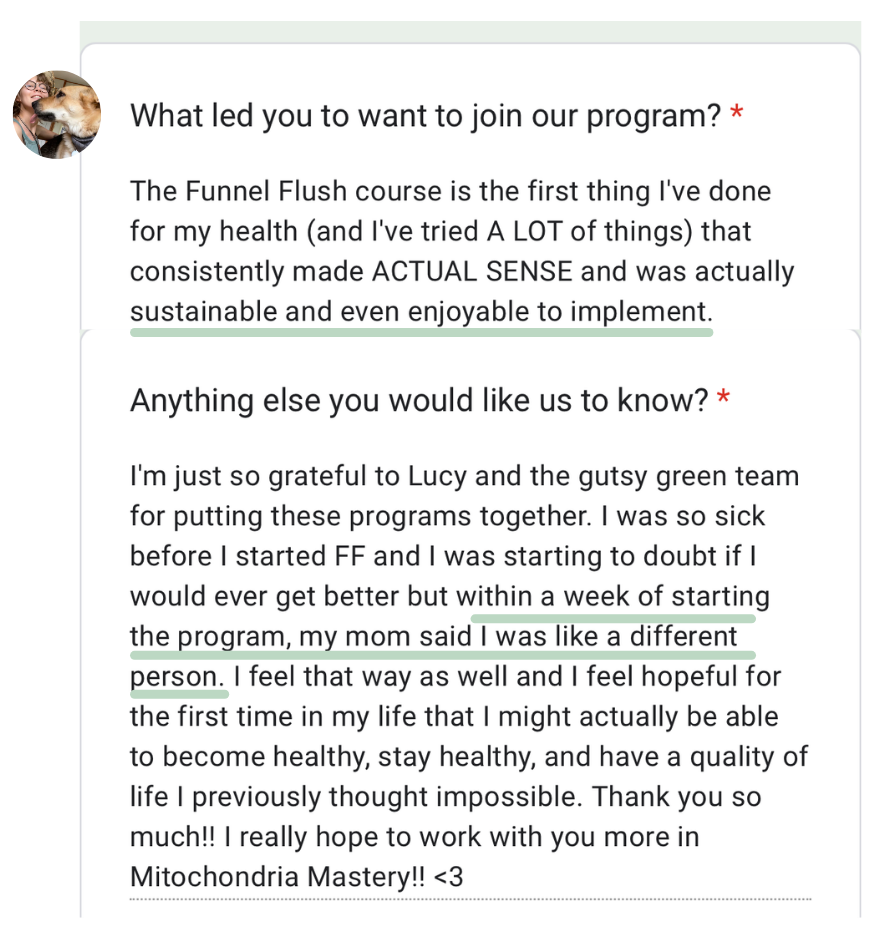
Task: Click the underlined word 'person.'
Action: coord(178,677)
